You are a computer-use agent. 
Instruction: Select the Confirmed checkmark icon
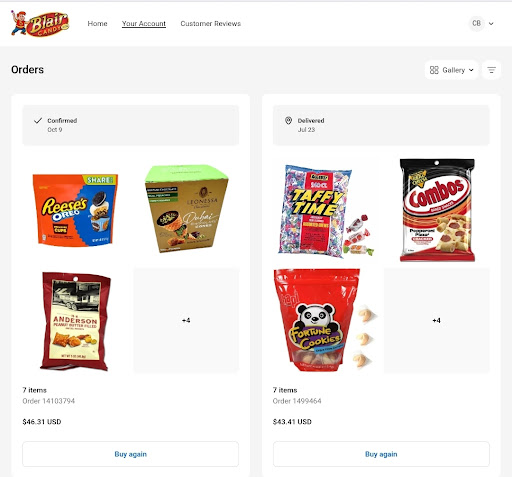(38, 121)
